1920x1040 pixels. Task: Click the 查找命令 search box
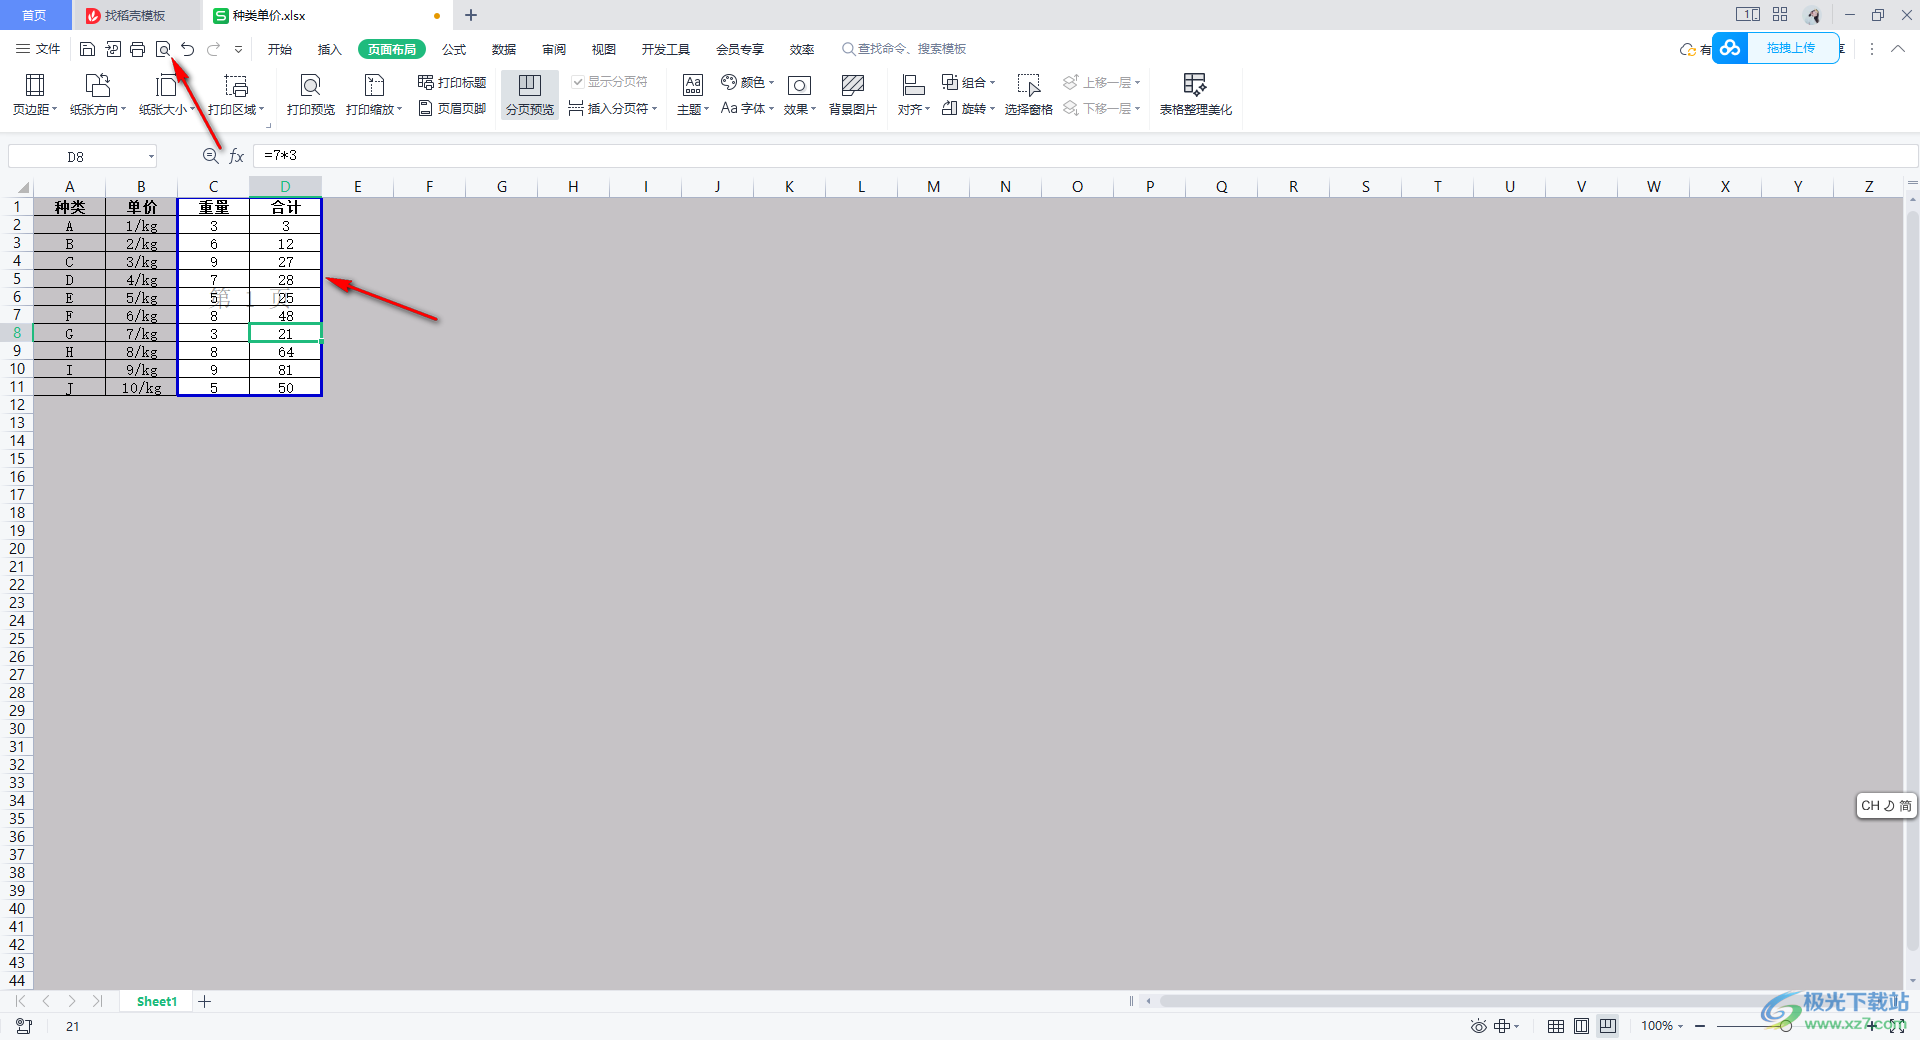point(905,49)
